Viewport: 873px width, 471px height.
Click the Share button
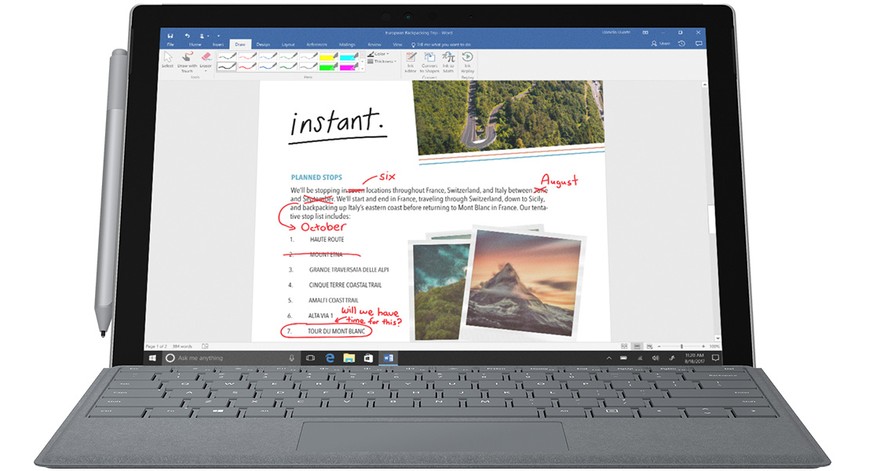(661, 45)
